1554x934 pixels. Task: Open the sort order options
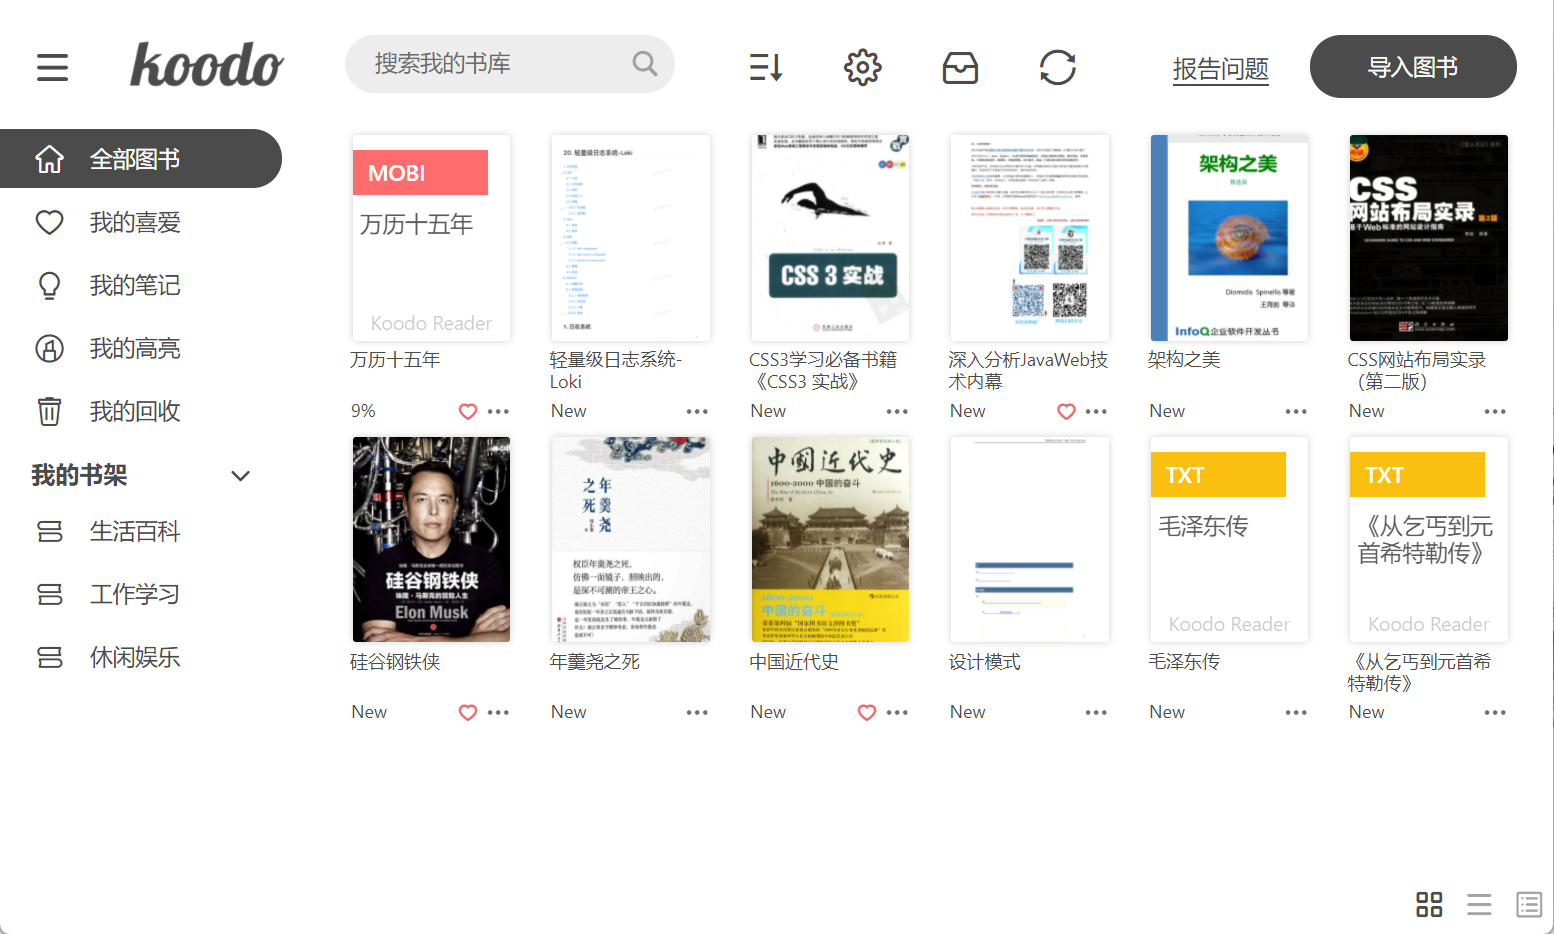tap(765, 67)
